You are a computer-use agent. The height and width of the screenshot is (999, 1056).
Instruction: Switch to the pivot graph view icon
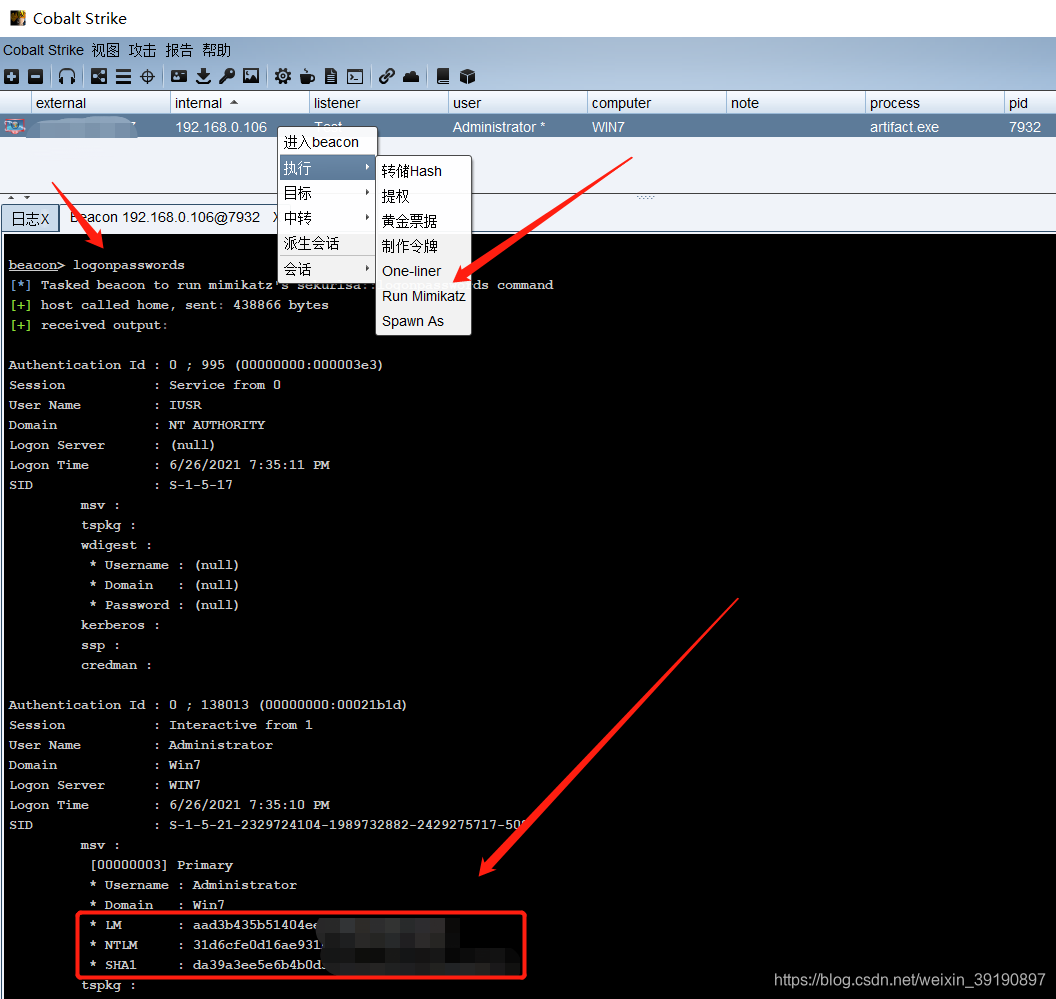(x=99, y=76)
